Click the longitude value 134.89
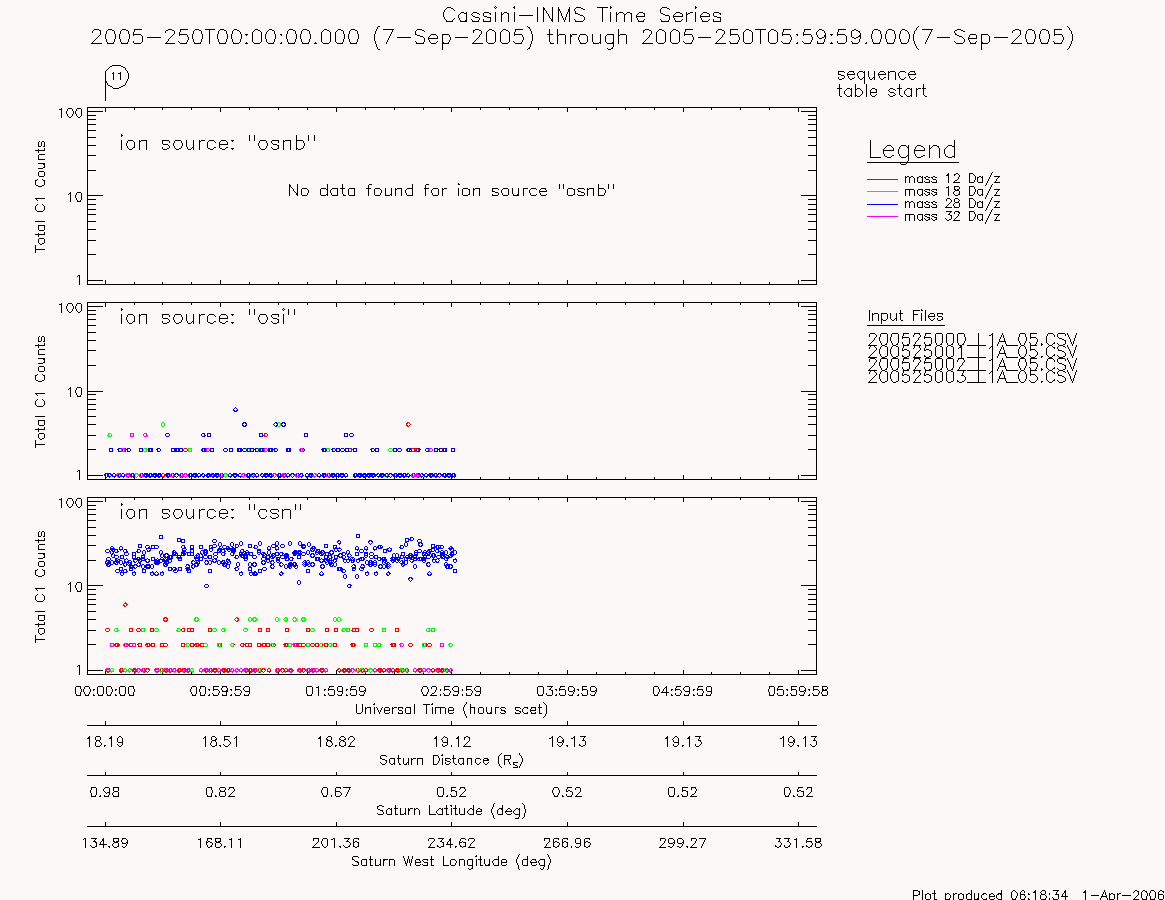Image resolution: width=1165 pixels, height=900 pixels. [x=105, y=843]
